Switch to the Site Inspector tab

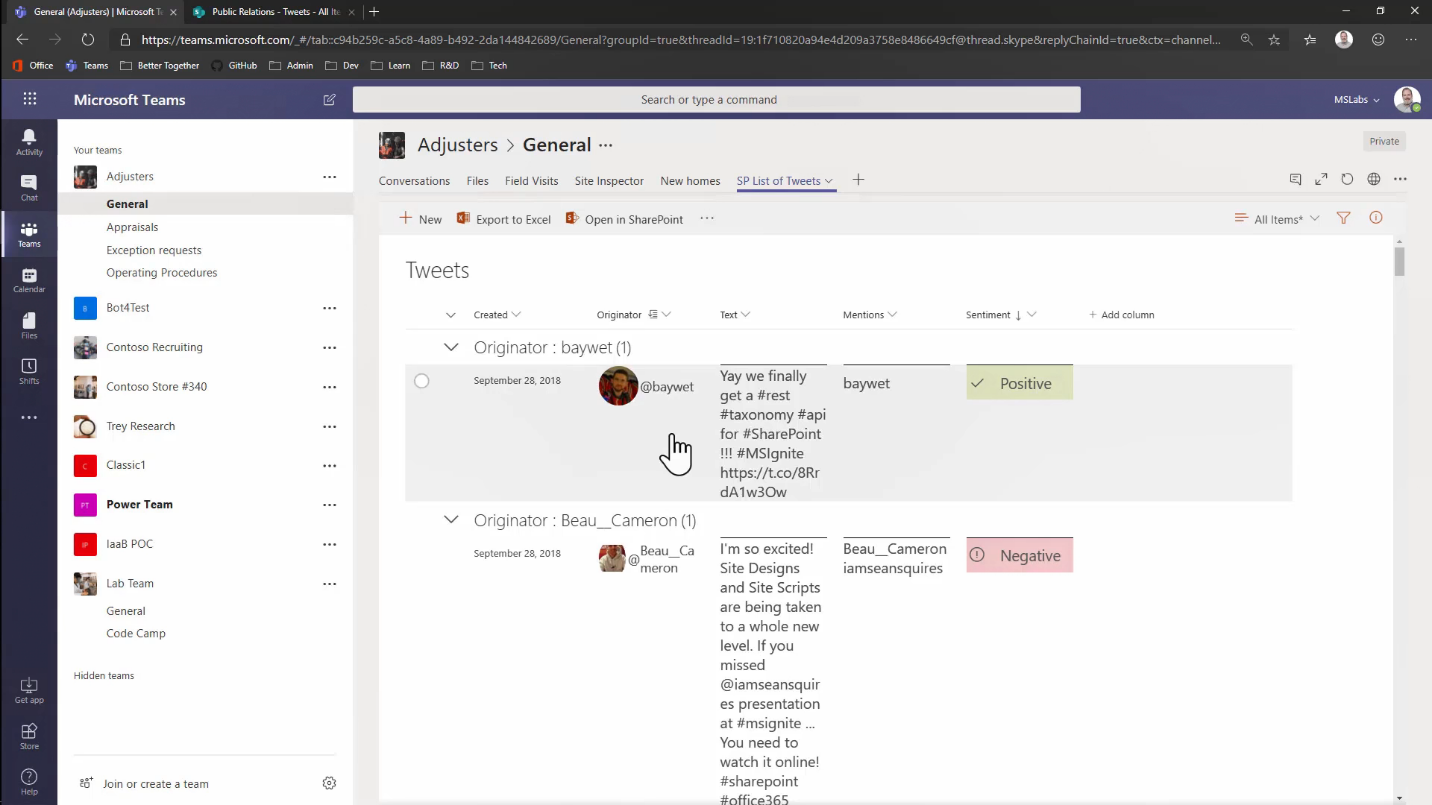point(609,181)
